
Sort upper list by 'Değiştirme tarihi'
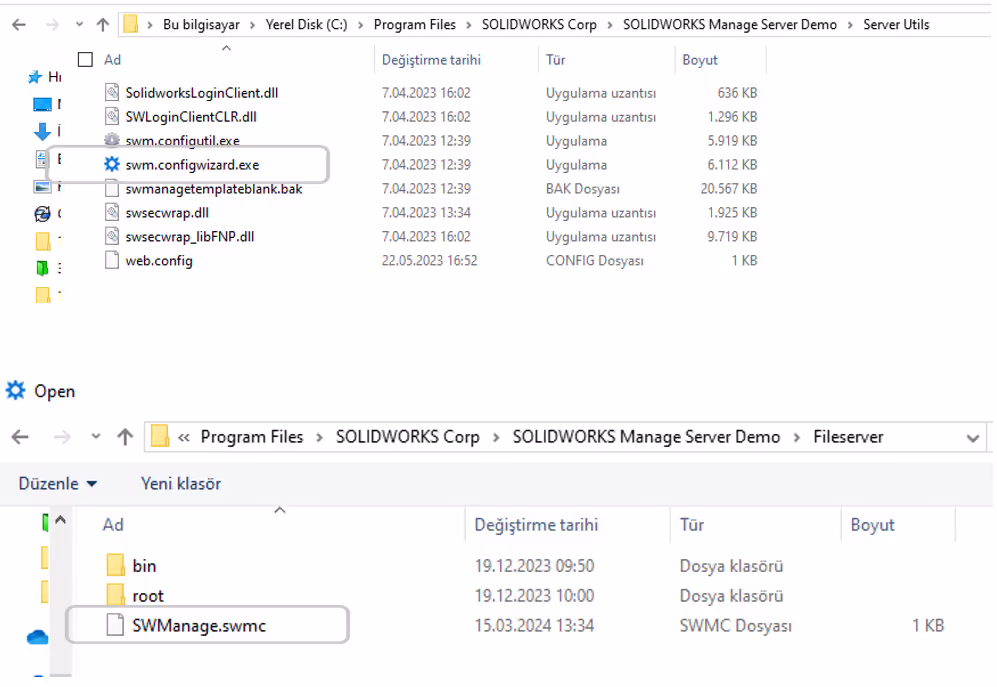click(431, 60)
